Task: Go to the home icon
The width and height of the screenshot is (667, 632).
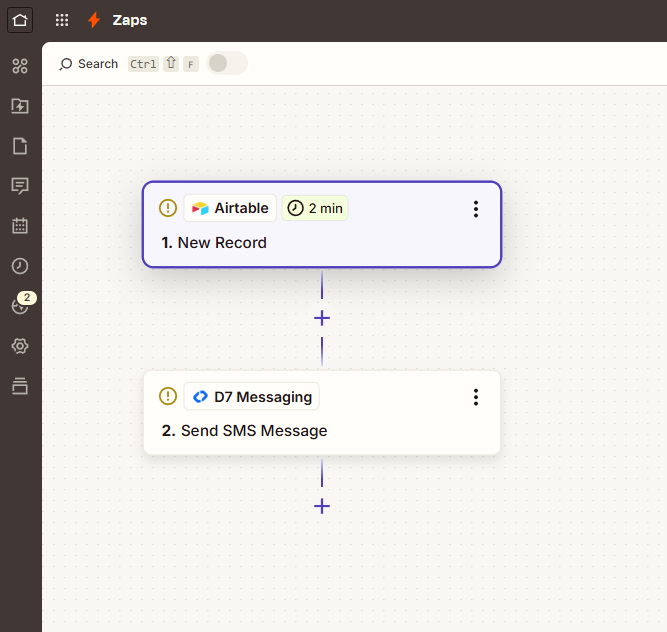Action: tap(20, 20)
